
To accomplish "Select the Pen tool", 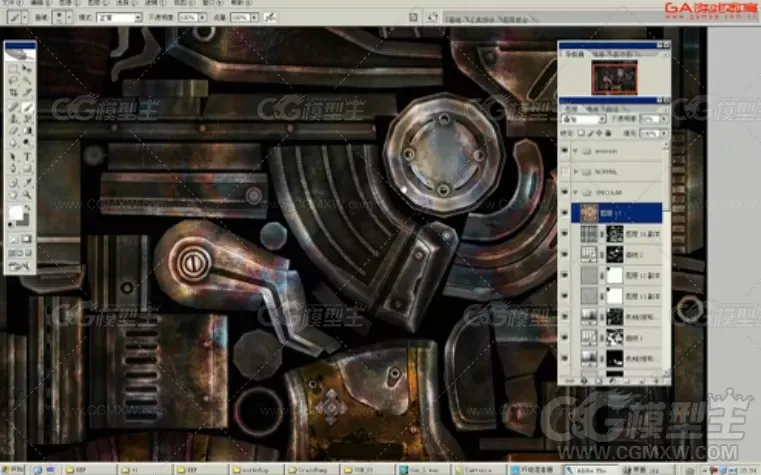I will [x=14, y=168].
